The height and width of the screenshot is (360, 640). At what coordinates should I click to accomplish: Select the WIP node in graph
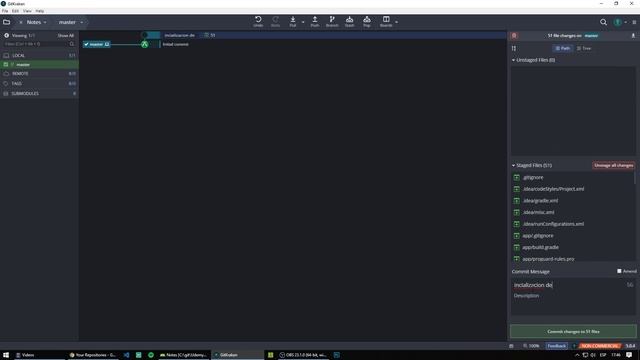[x=144, y=35]
